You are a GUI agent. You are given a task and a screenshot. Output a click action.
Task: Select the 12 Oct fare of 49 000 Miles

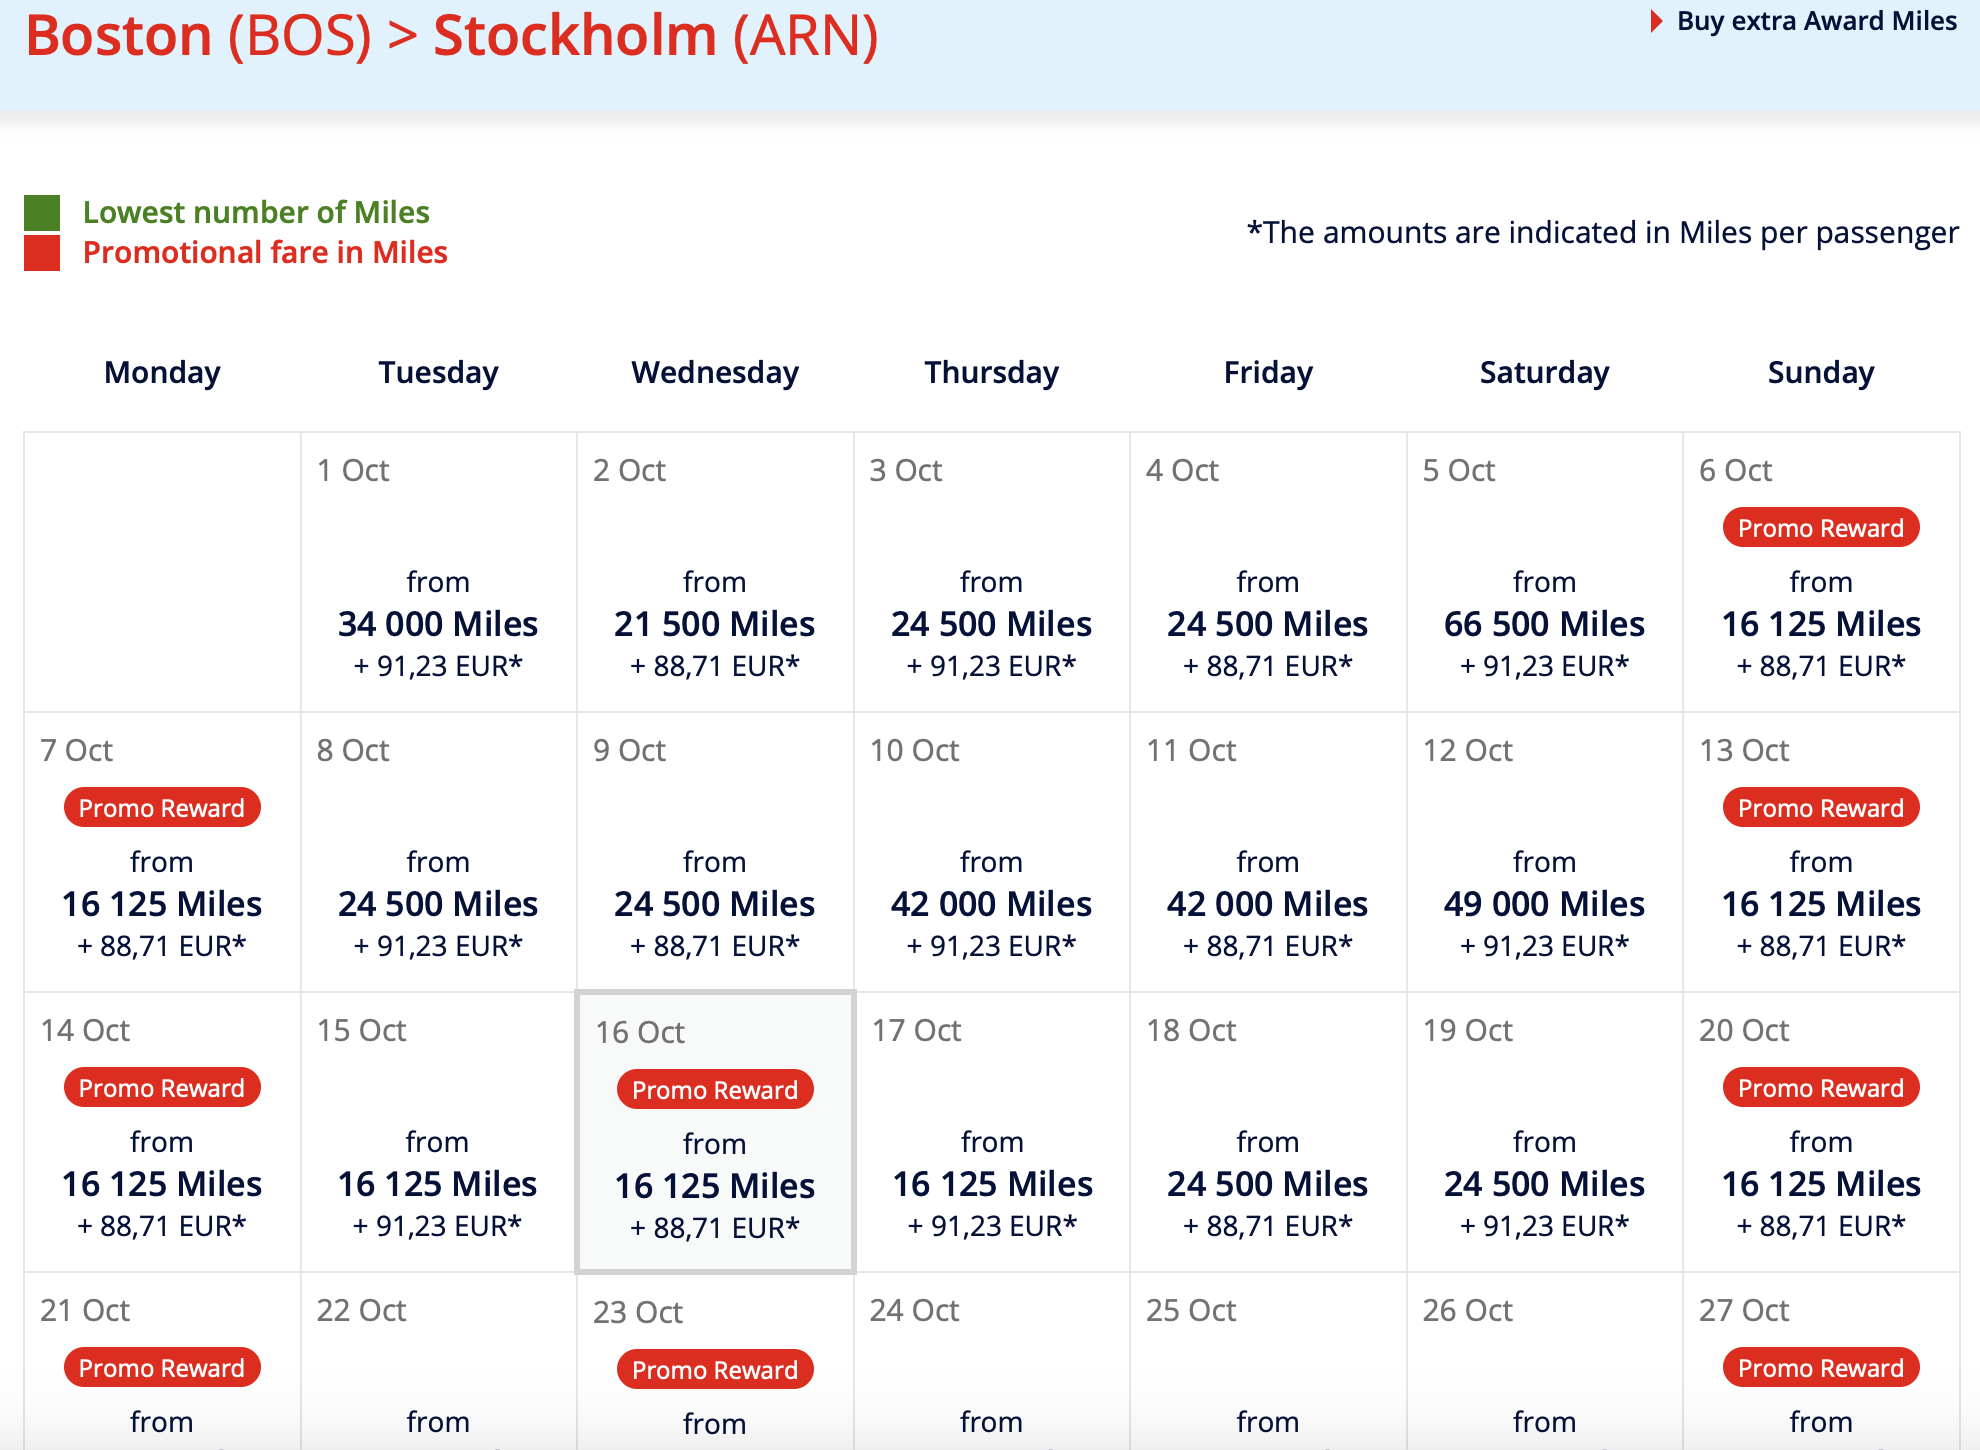tap(1544, 903)
